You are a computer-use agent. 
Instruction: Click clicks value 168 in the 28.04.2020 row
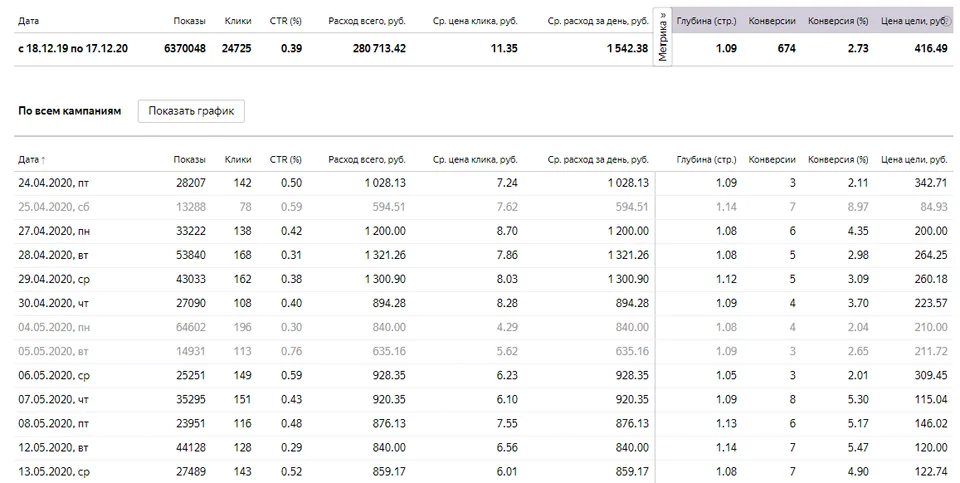point(242,255)
